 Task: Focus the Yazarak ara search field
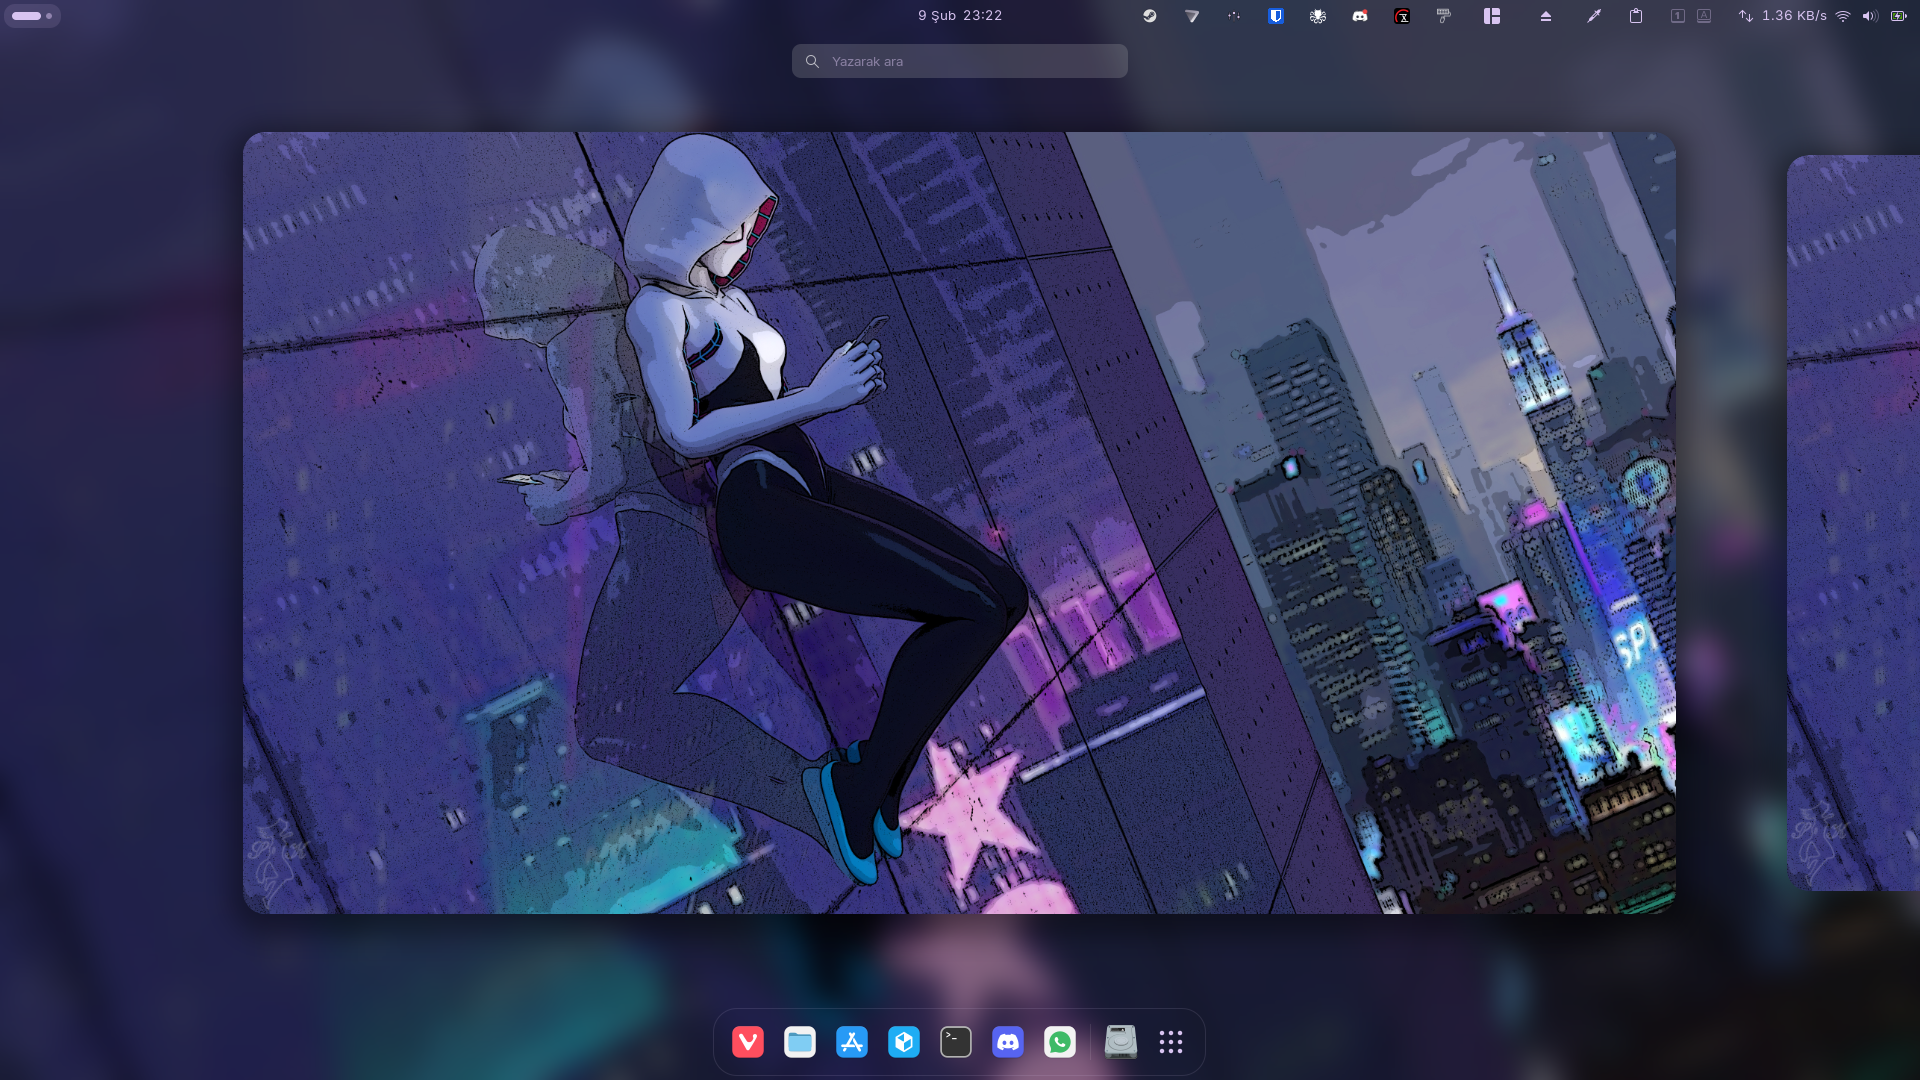tap(960, 61)
